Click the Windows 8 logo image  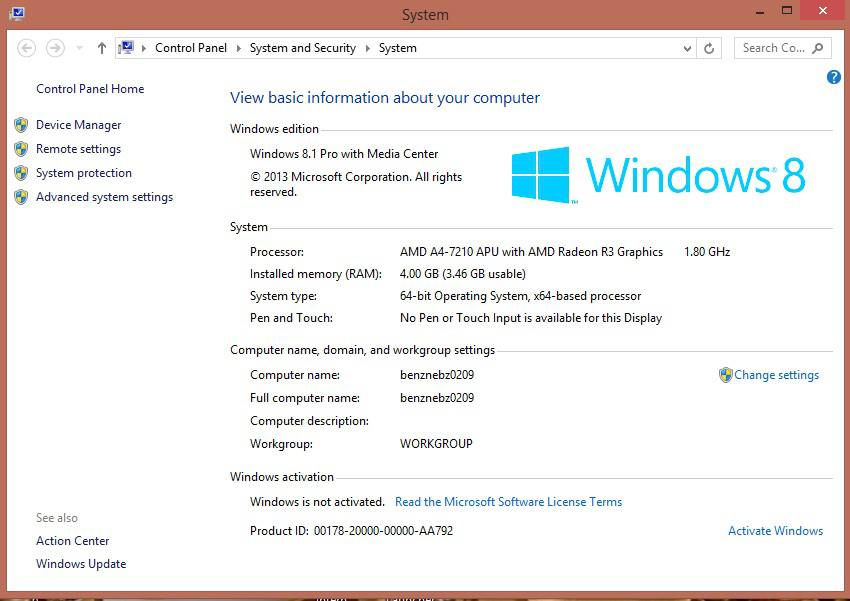[659, 175]
